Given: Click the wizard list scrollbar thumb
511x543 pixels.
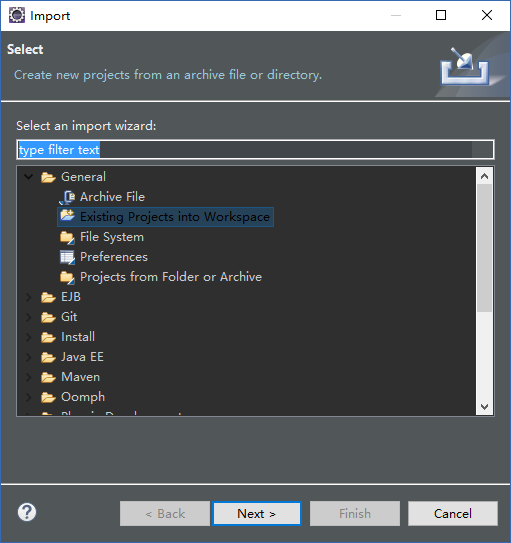Looking at the screenshot, I should tap(484, 248).
